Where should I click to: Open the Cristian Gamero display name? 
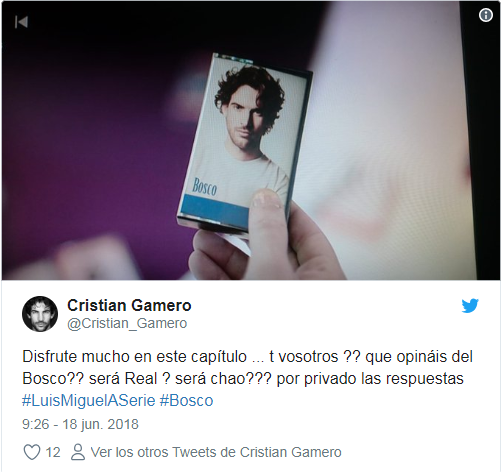pyautogui.click(x=129, y=305)
